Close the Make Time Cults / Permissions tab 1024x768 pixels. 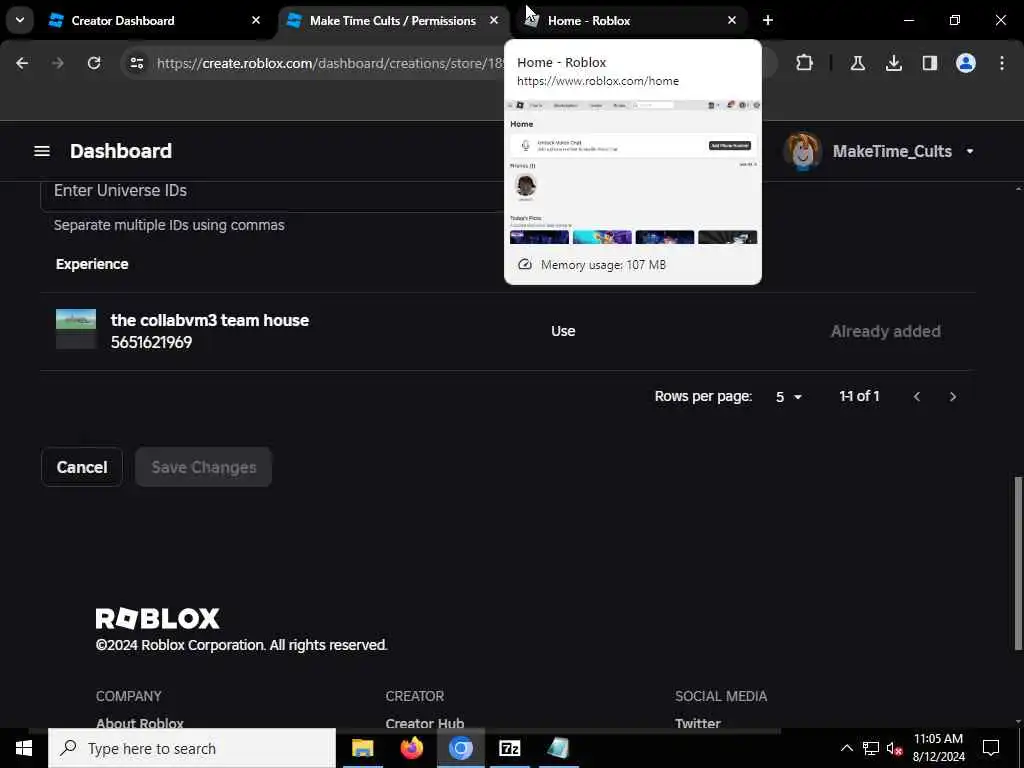point(494,20)
